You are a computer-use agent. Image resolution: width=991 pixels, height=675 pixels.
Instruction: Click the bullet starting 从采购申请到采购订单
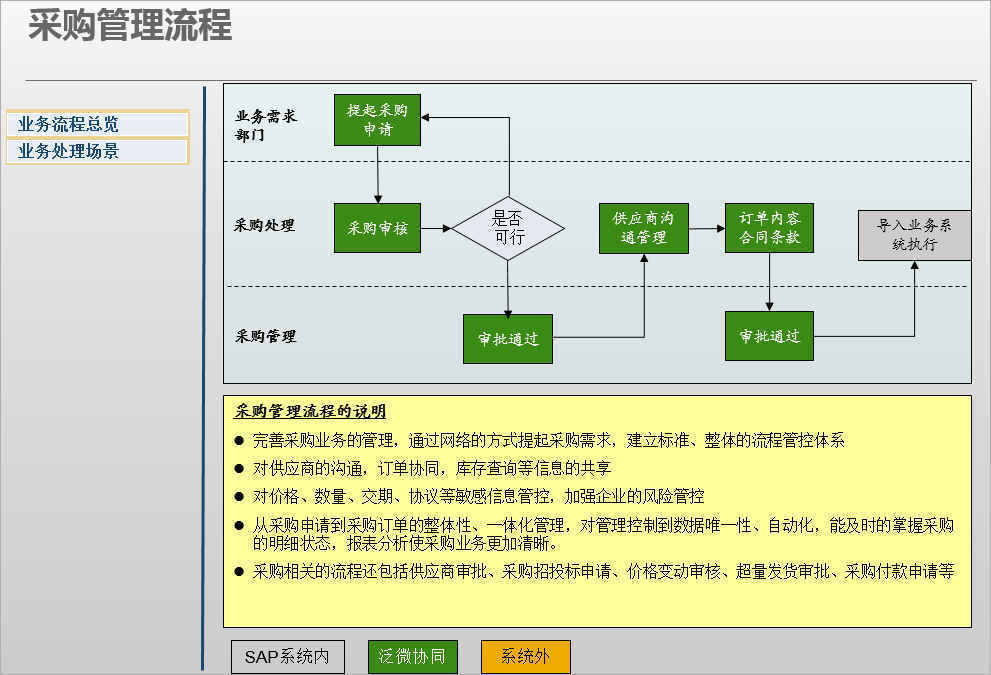coord(603,534)
